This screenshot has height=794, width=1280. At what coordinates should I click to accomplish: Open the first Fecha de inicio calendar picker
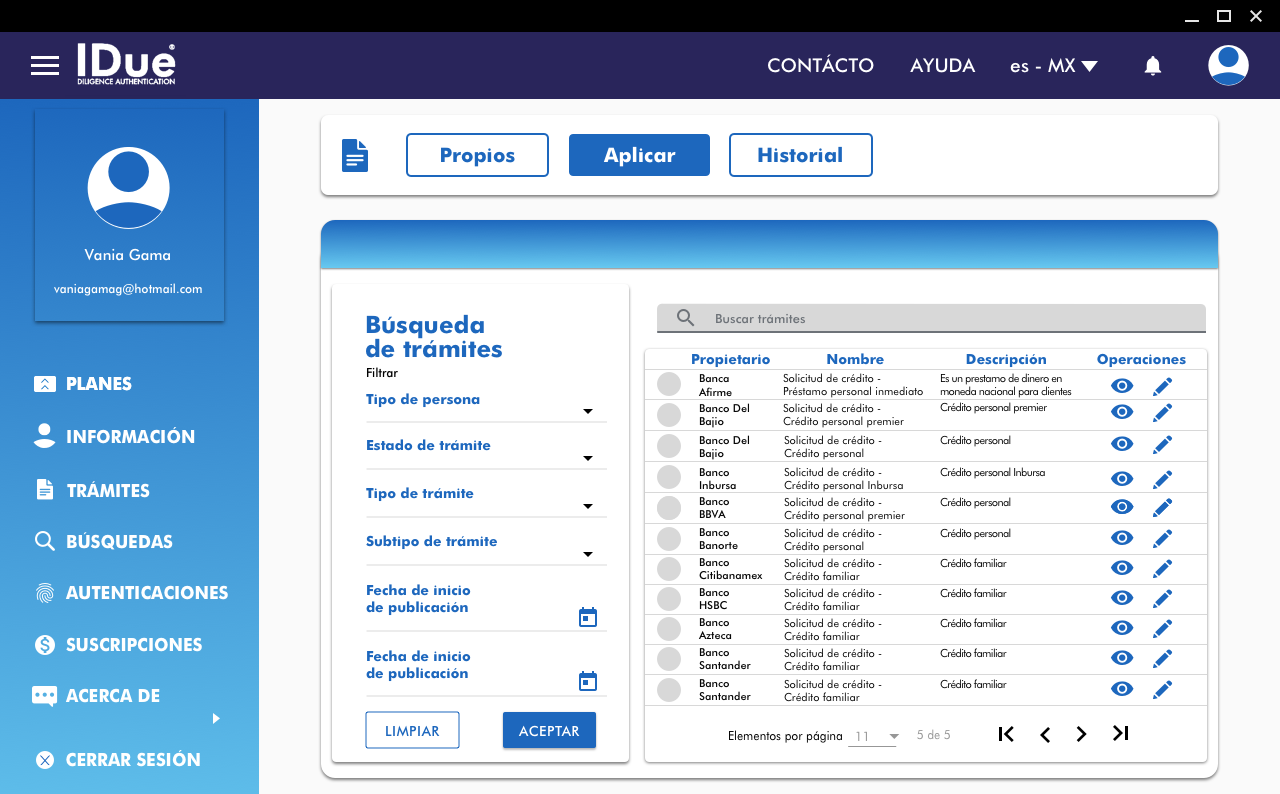click(x=588, y=617)
